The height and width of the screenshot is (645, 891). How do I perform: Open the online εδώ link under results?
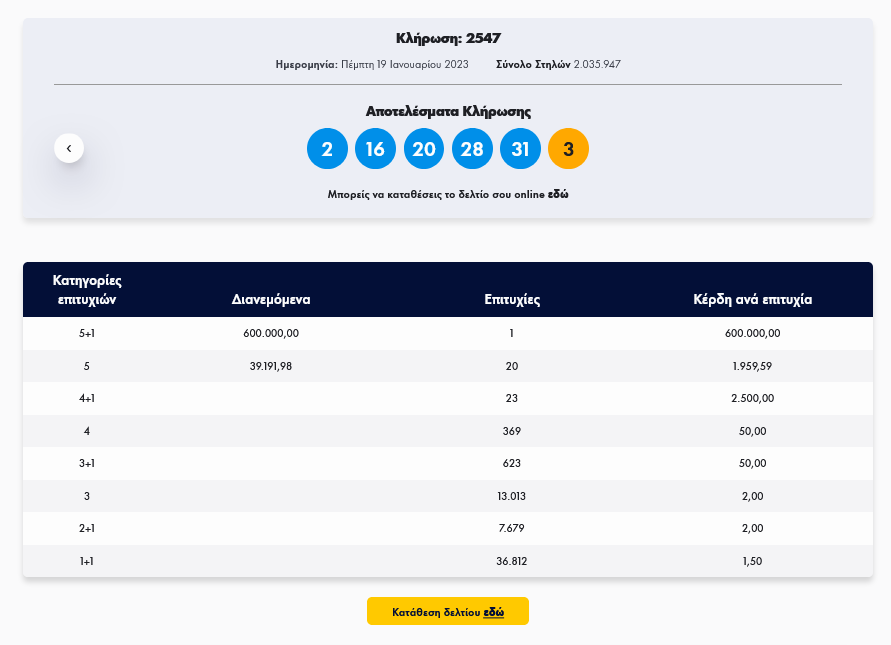(558, 194)
